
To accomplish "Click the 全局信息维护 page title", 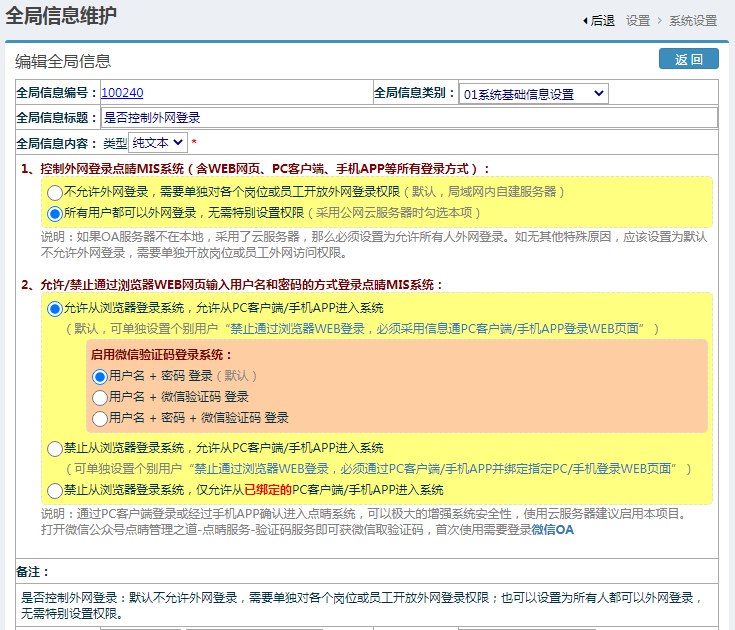I will click(61, 17).
